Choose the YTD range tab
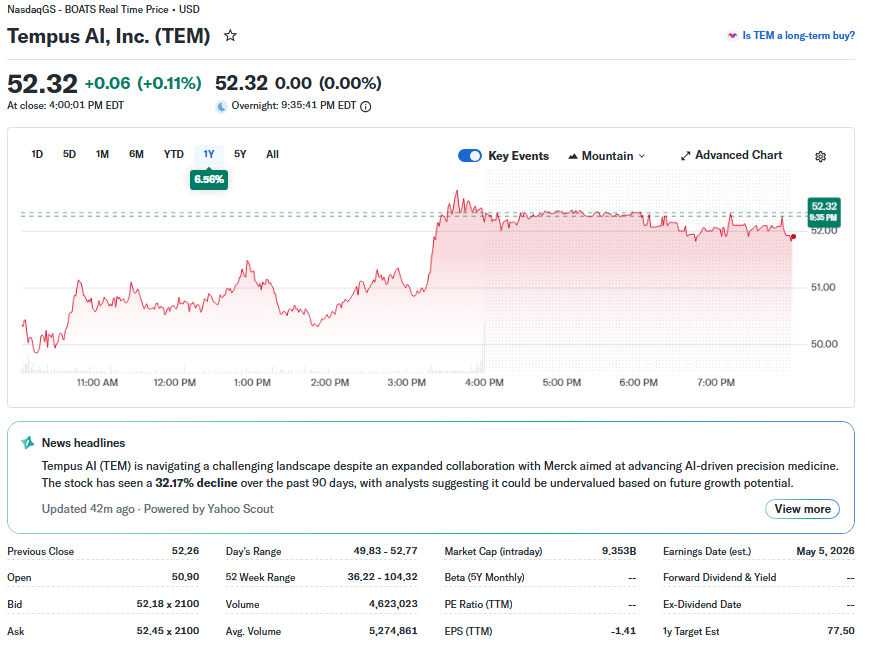Screen dimensions: 874x646 [x=173, y=154]
